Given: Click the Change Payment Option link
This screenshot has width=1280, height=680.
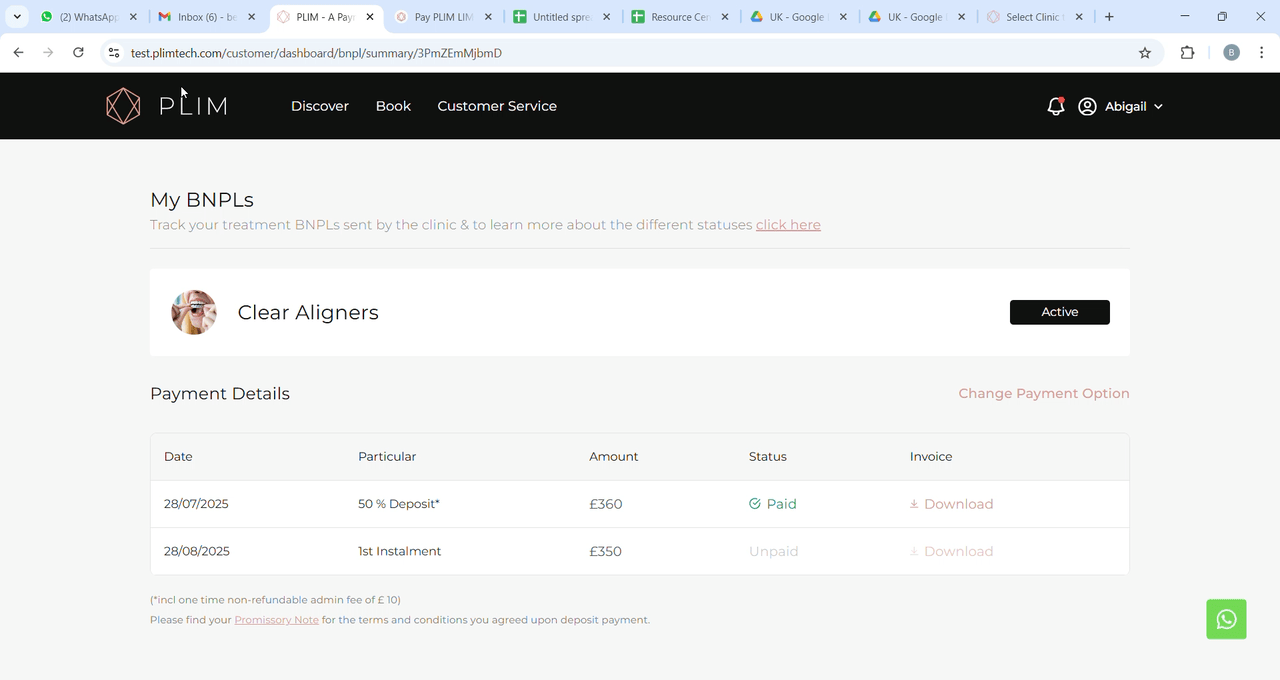Looking at the screenshot, I should point(1044,393).
